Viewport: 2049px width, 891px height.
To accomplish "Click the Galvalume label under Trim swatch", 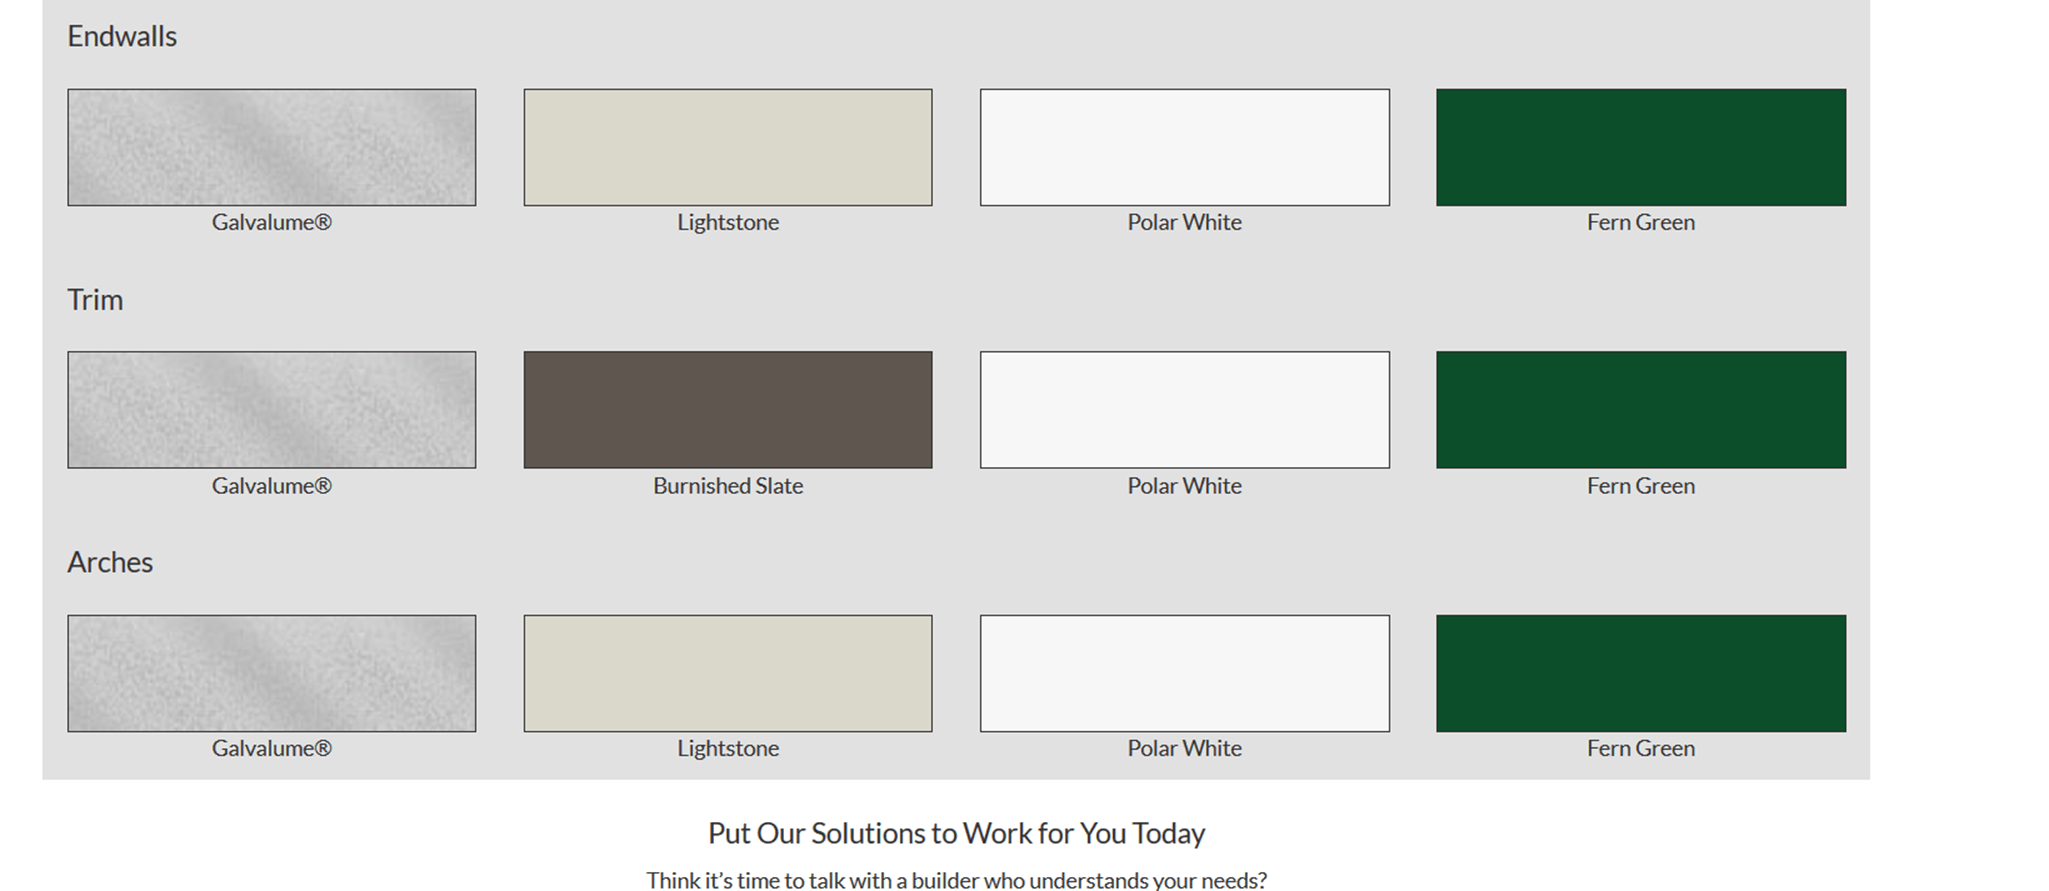I will click(272, 486).
